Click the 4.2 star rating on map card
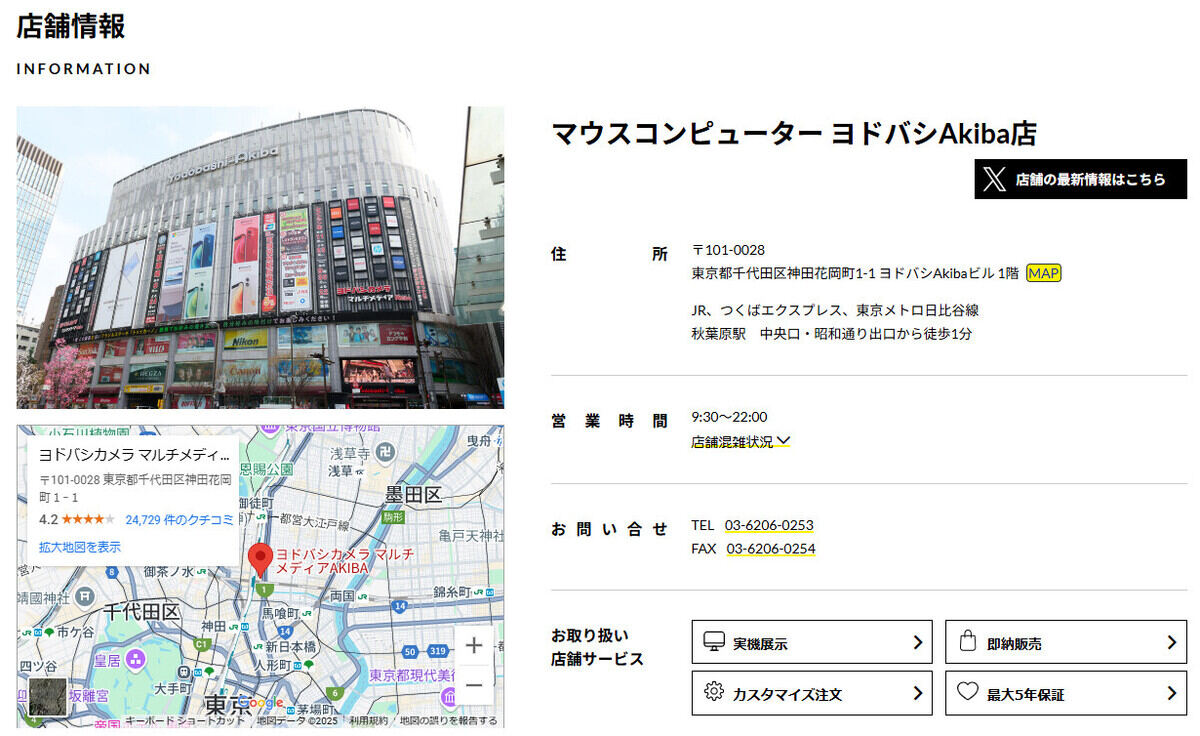 pos(77,520)
